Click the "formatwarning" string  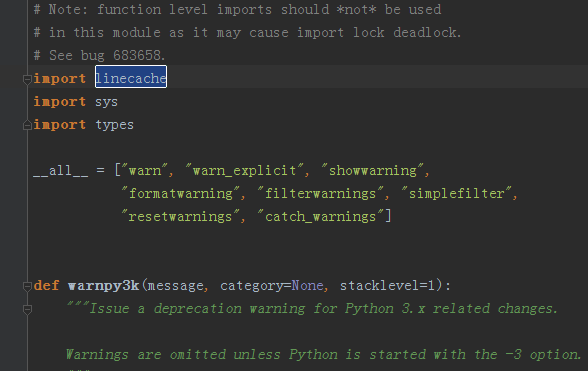pyautogui.click(x=180, y=194)
